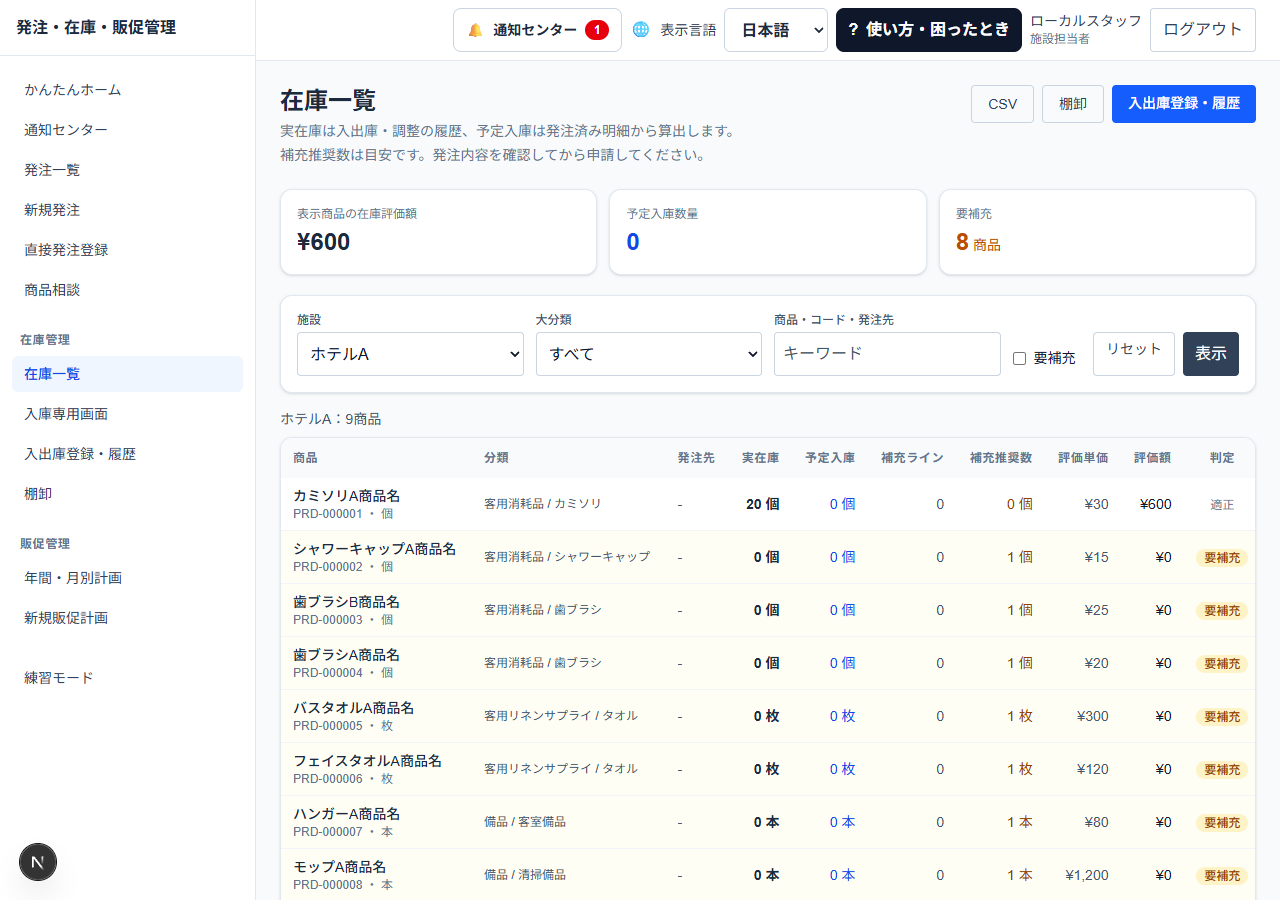The width and height of the screenshot is (1280, 900).
Task: Select フェイスタオルA商品名 row
Action: coord(767,769)
